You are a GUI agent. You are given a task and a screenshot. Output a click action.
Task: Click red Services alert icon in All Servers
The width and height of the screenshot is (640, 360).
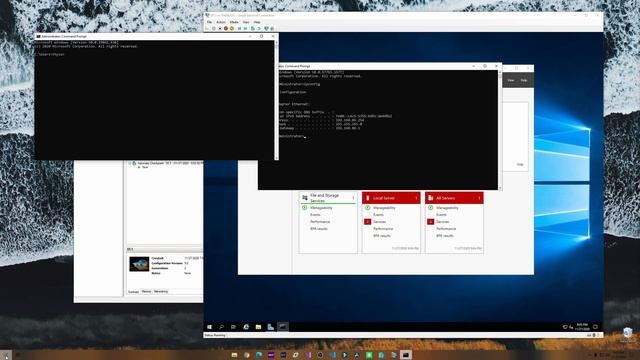430,222
